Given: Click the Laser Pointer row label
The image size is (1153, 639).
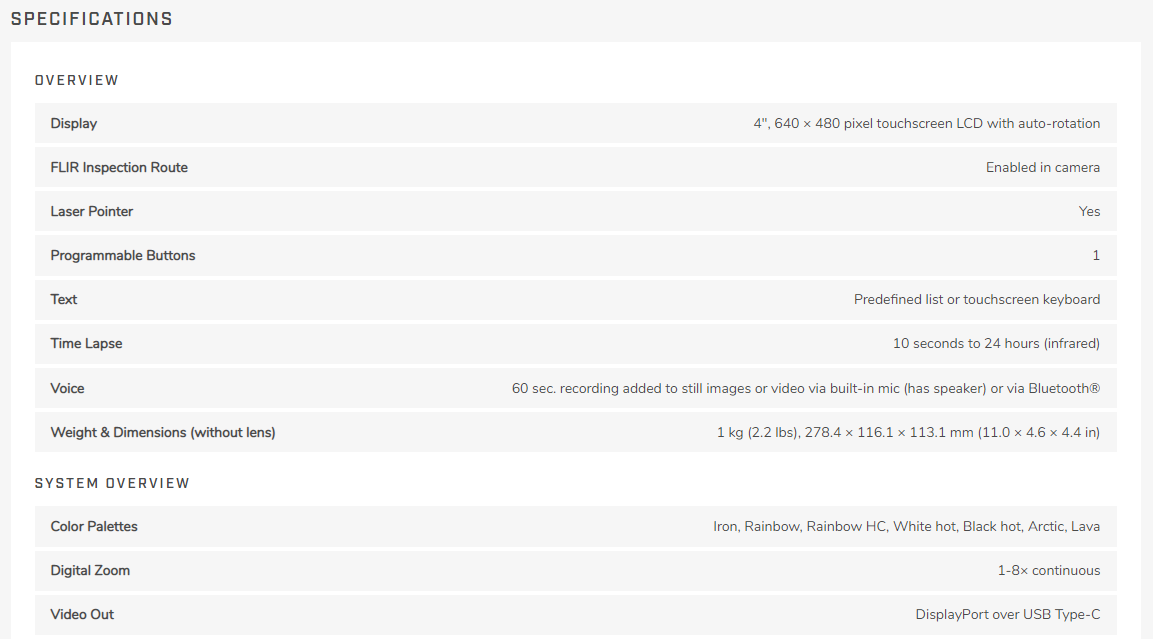Looking at the screenshot, I should click(92, 212).
